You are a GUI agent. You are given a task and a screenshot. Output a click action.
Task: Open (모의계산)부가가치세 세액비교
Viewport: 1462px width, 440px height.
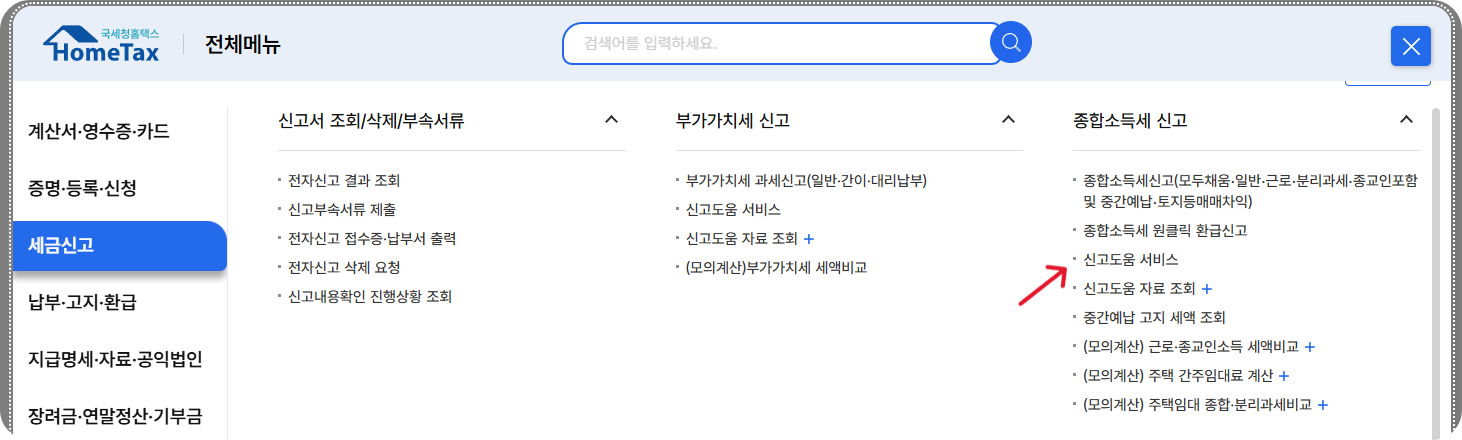click(x=776, y=268)
